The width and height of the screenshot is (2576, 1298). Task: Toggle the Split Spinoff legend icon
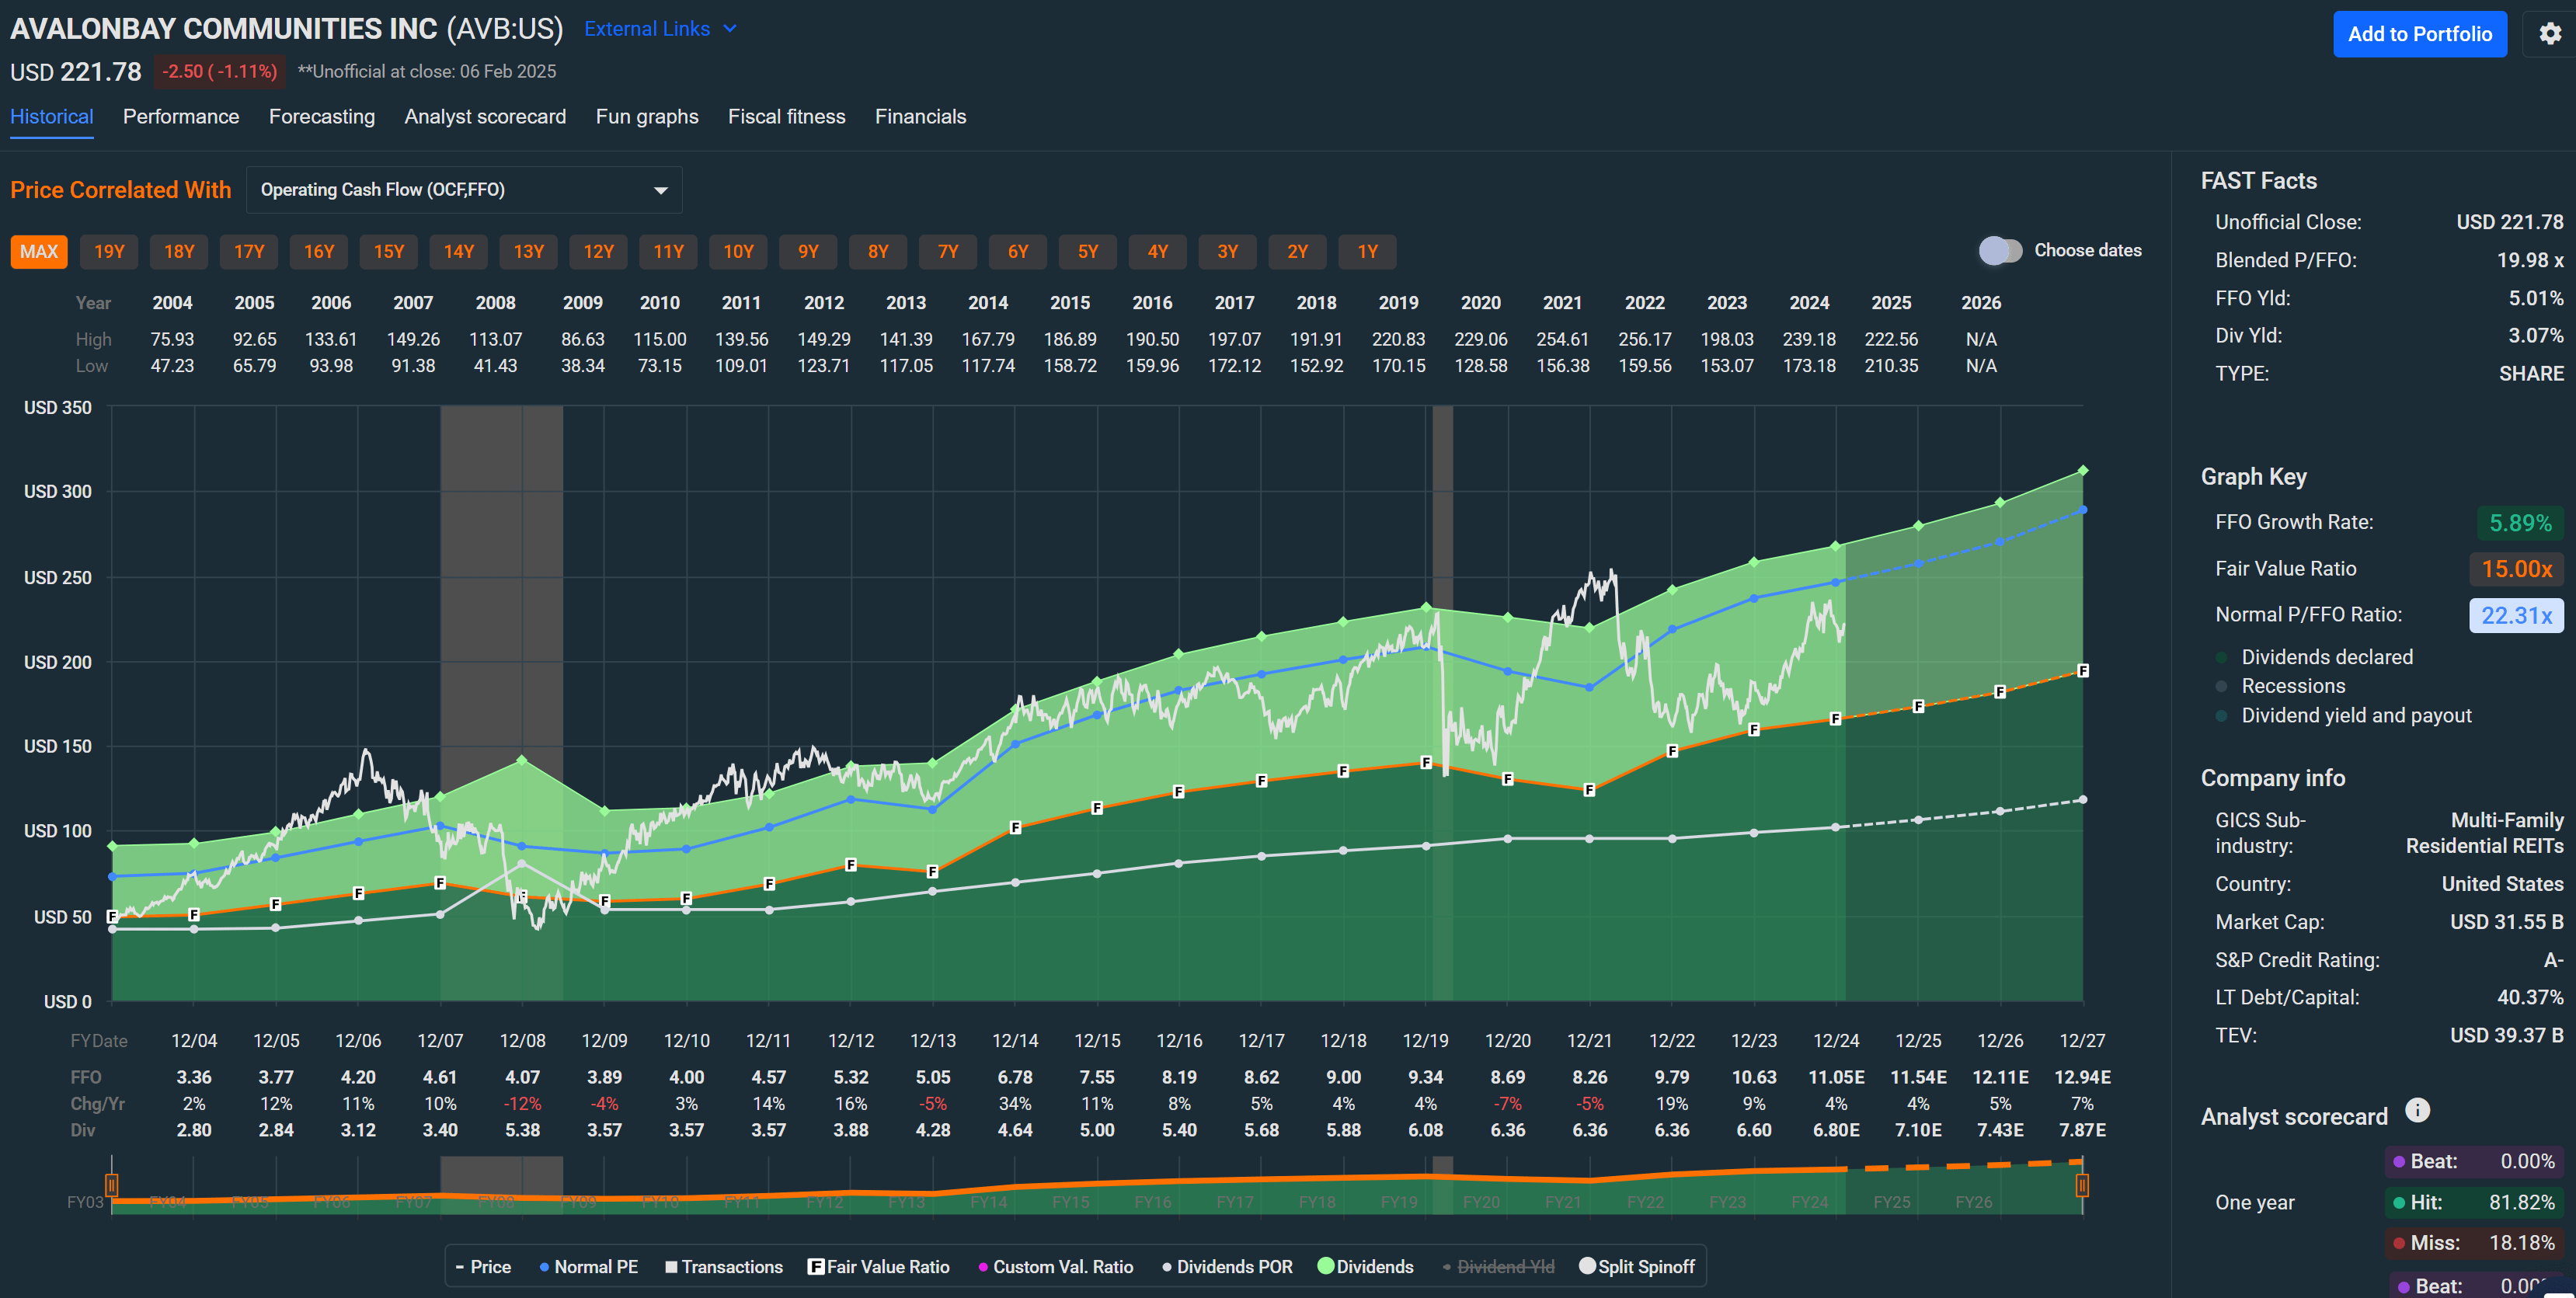tap(1589, 1266)
